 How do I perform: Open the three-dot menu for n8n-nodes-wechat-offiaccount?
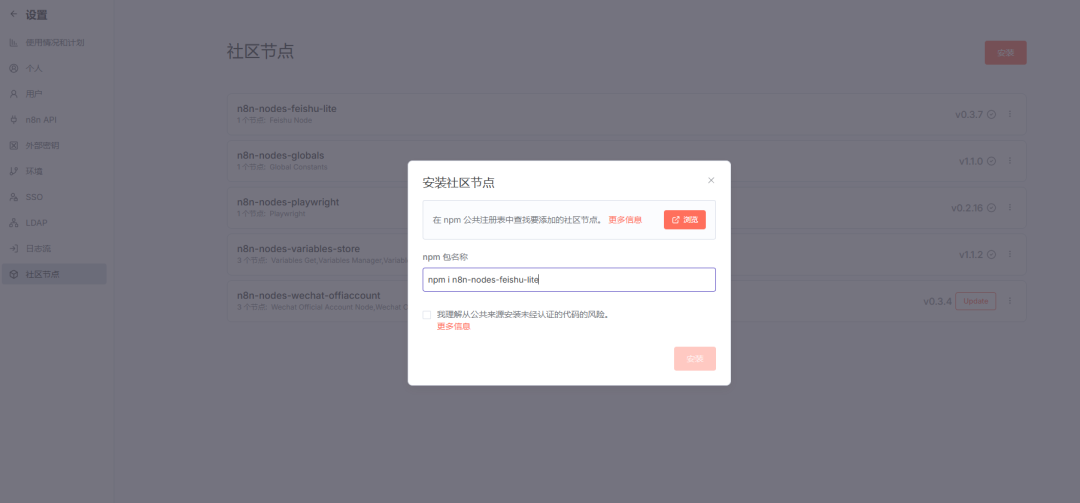coord(1010,301)
